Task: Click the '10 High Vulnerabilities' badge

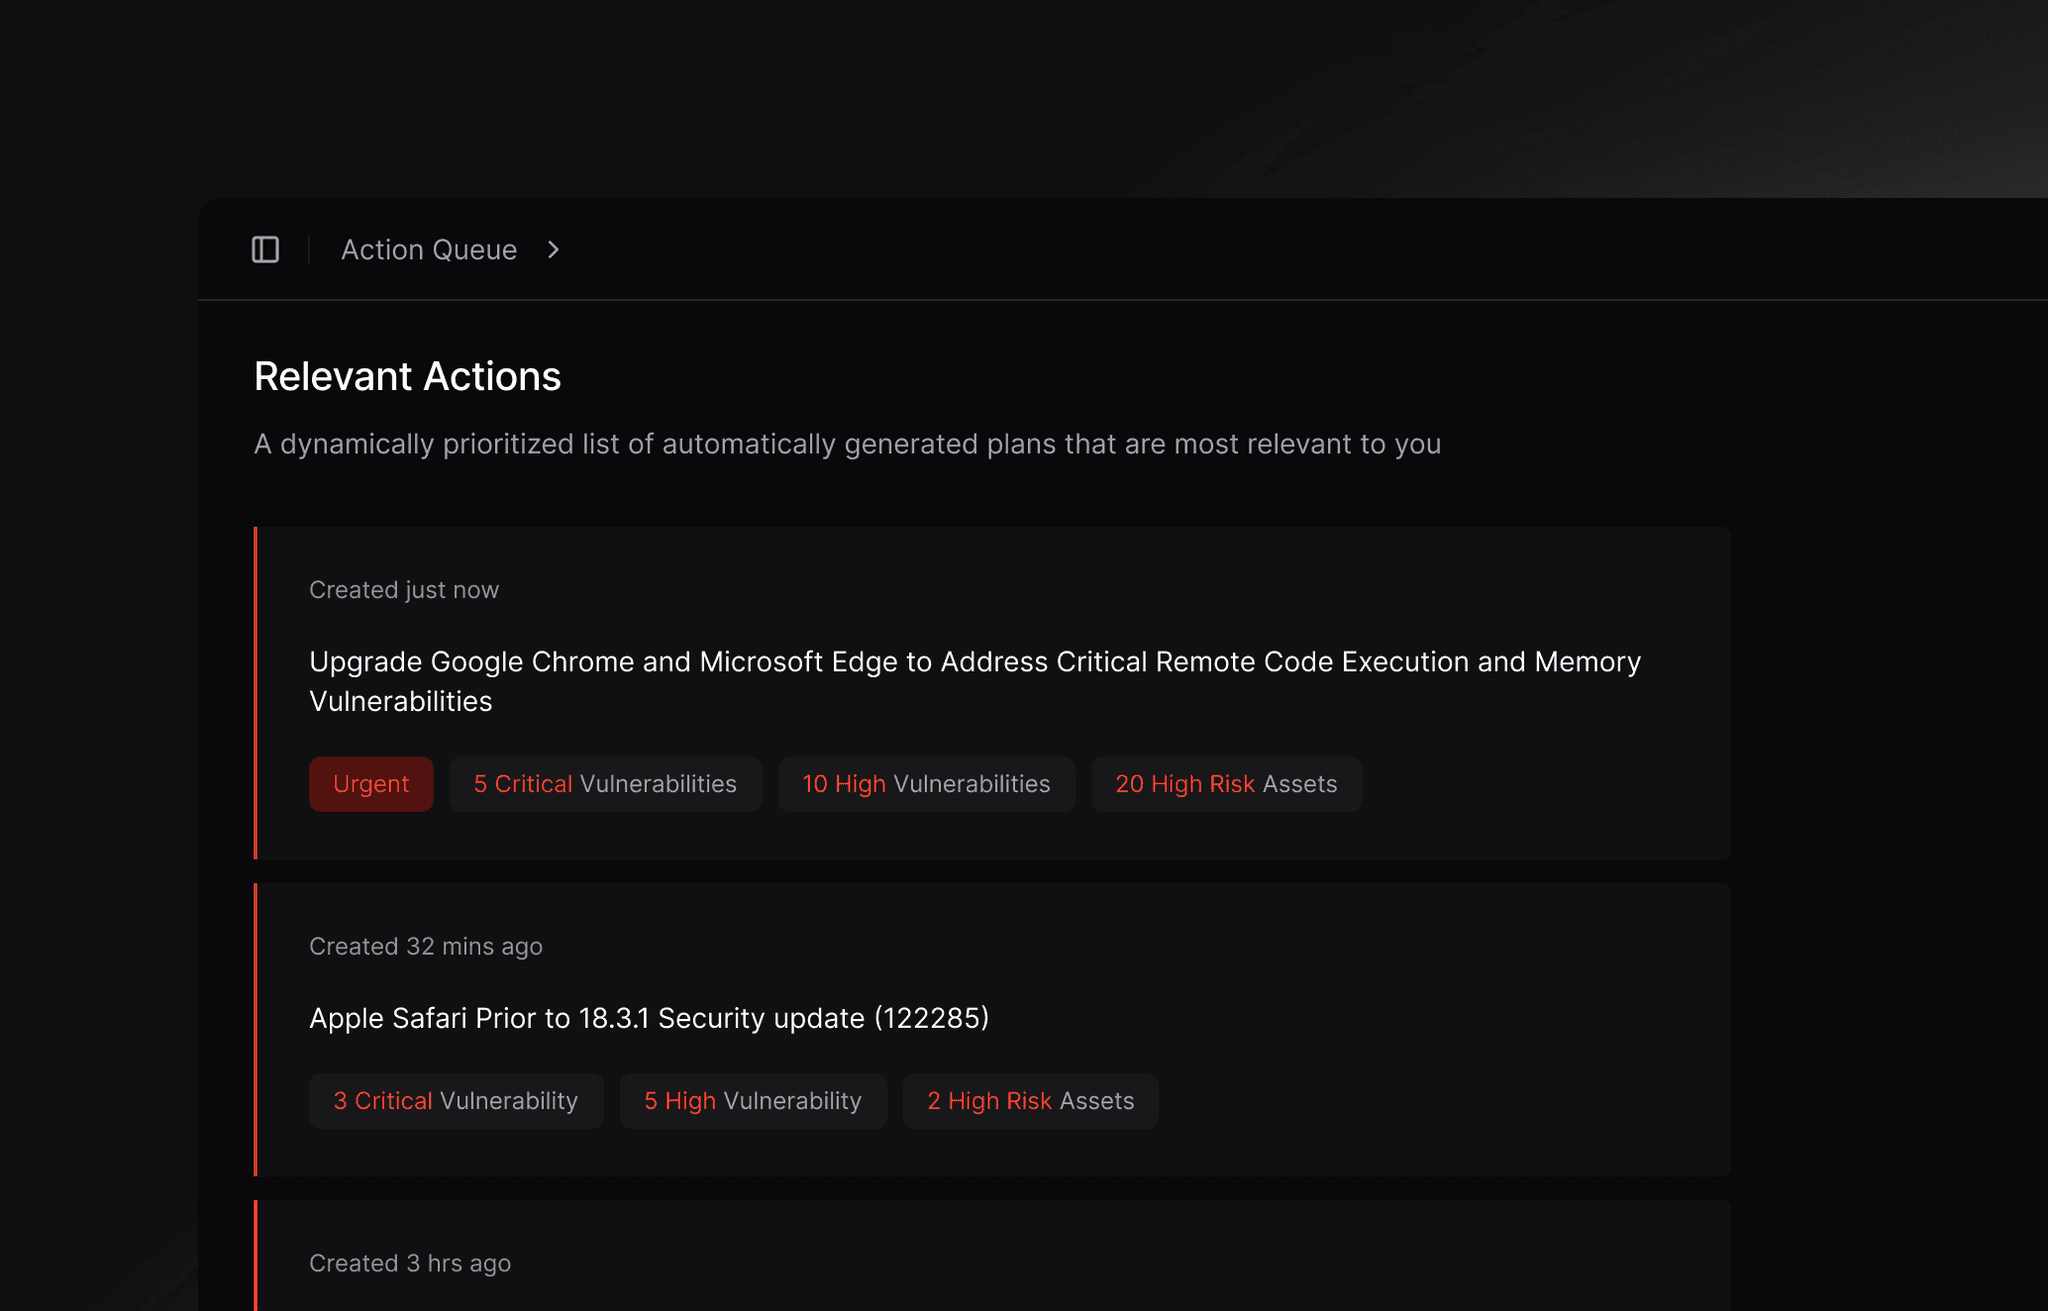Action: pyautogui.click(x=926, y=784)
